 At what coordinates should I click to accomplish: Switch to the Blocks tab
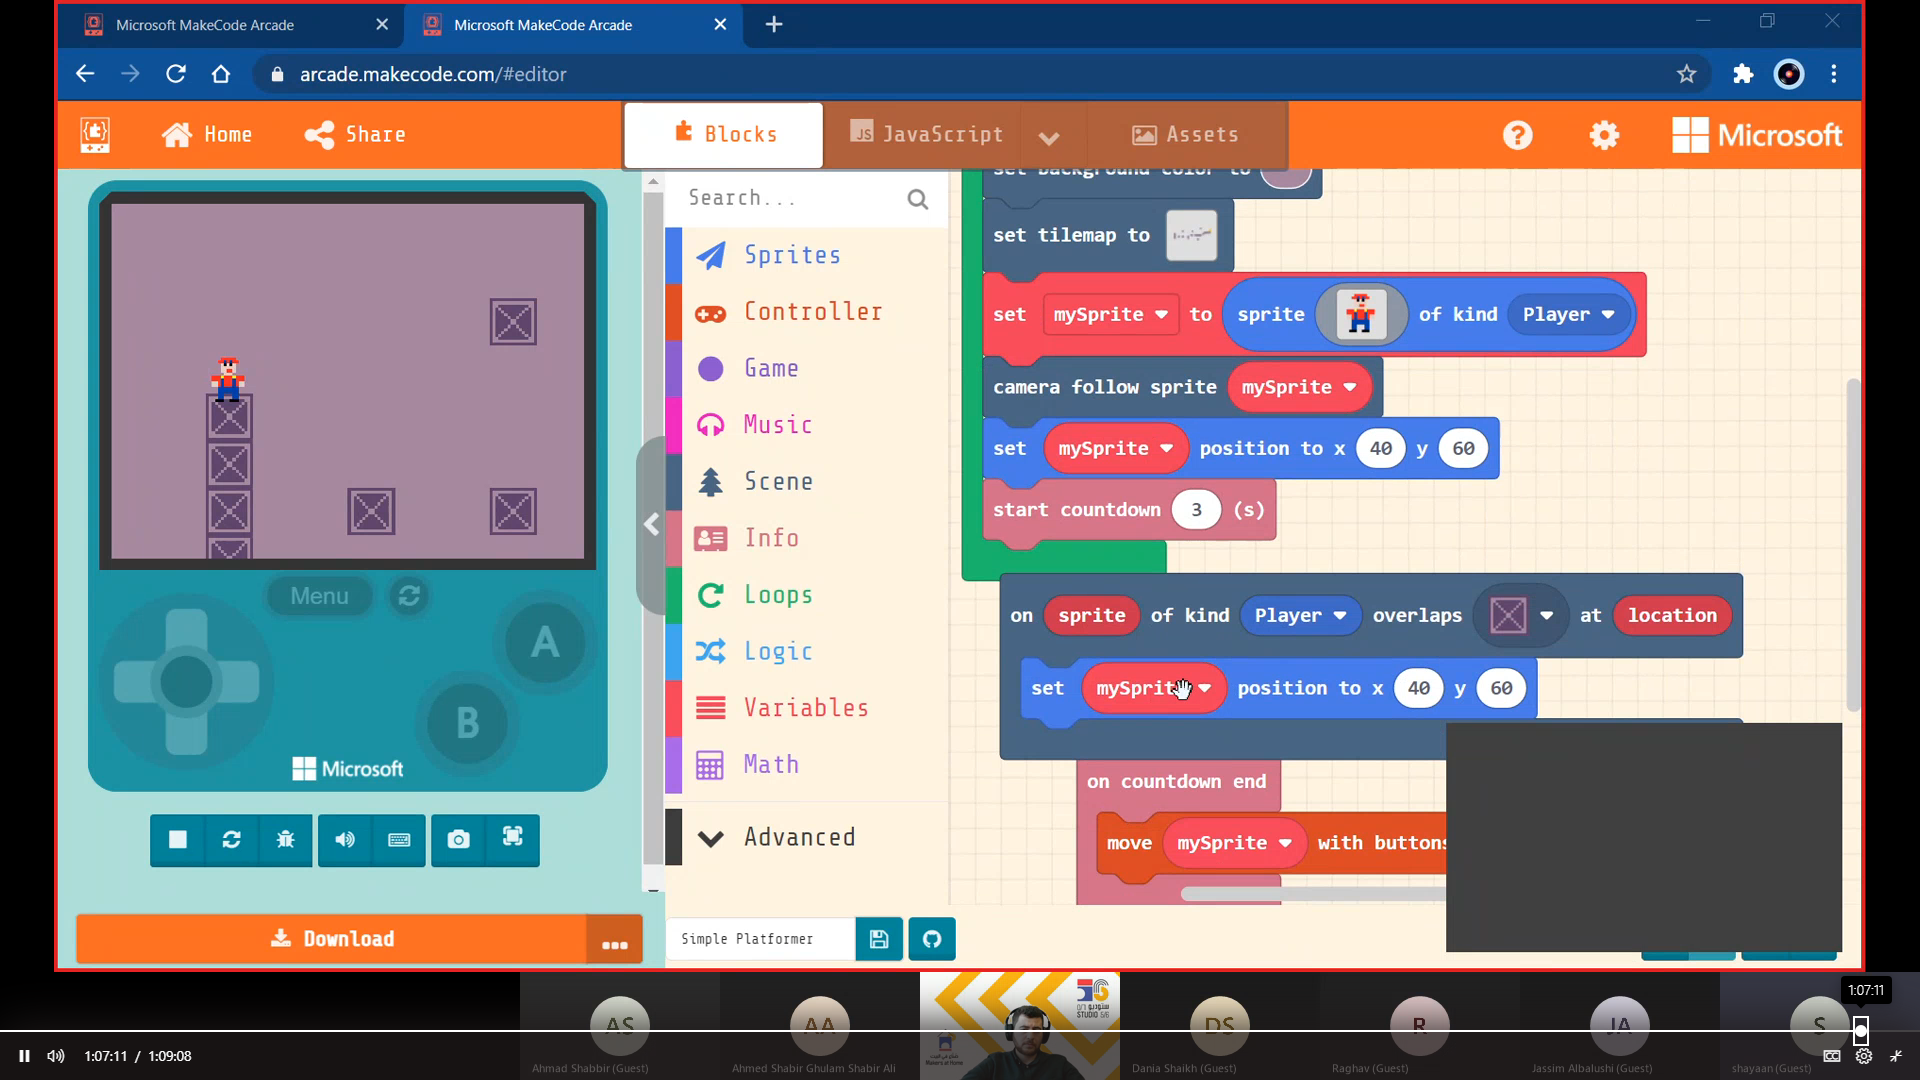(724, 135)
